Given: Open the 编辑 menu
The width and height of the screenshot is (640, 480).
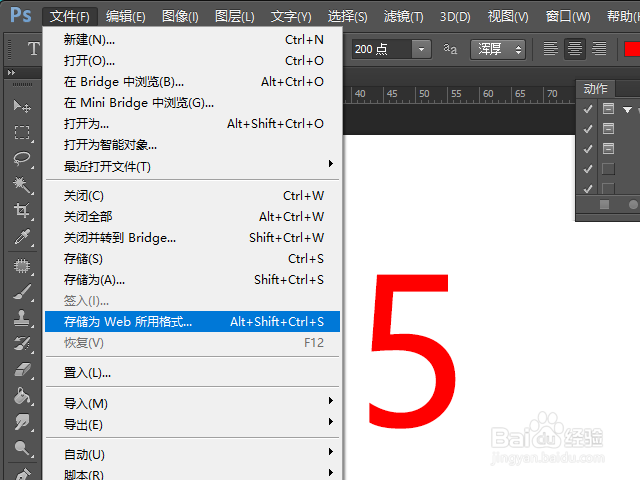Looking at the screenshot, I should tap(125, 16).
